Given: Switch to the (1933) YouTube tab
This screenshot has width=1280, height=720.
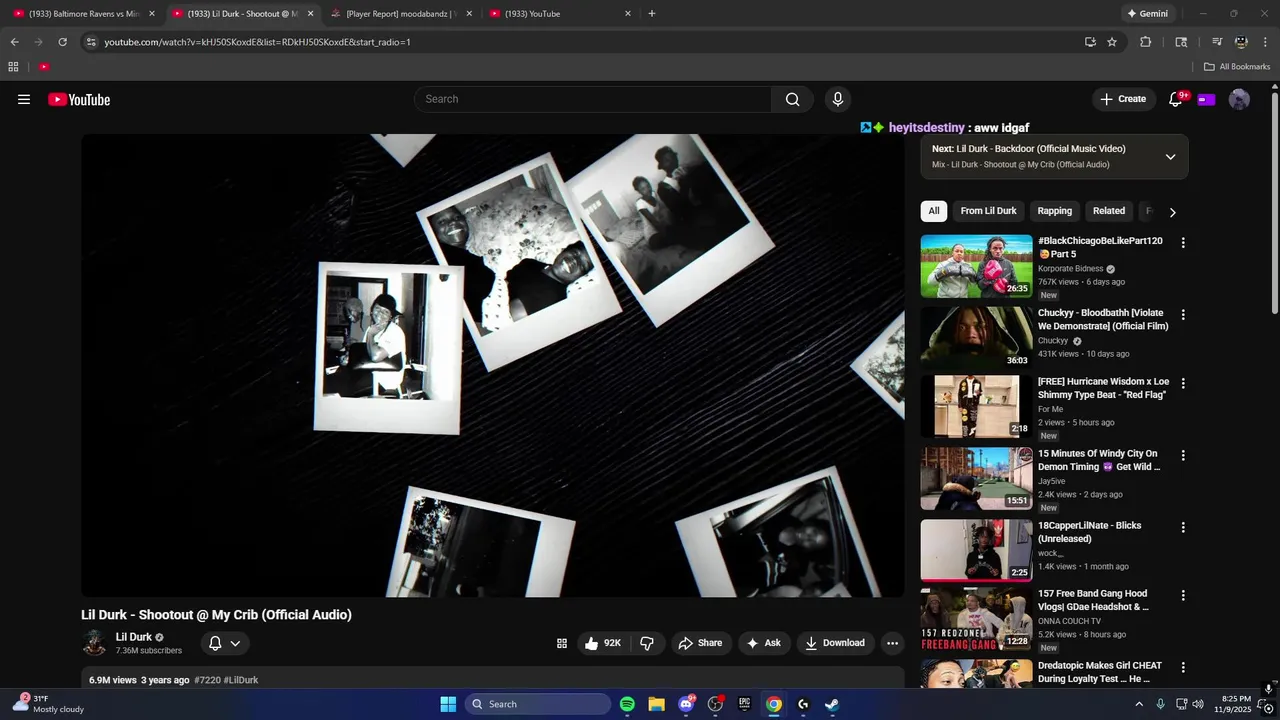Looking at the screenshot, I should [x=560, y=14].
